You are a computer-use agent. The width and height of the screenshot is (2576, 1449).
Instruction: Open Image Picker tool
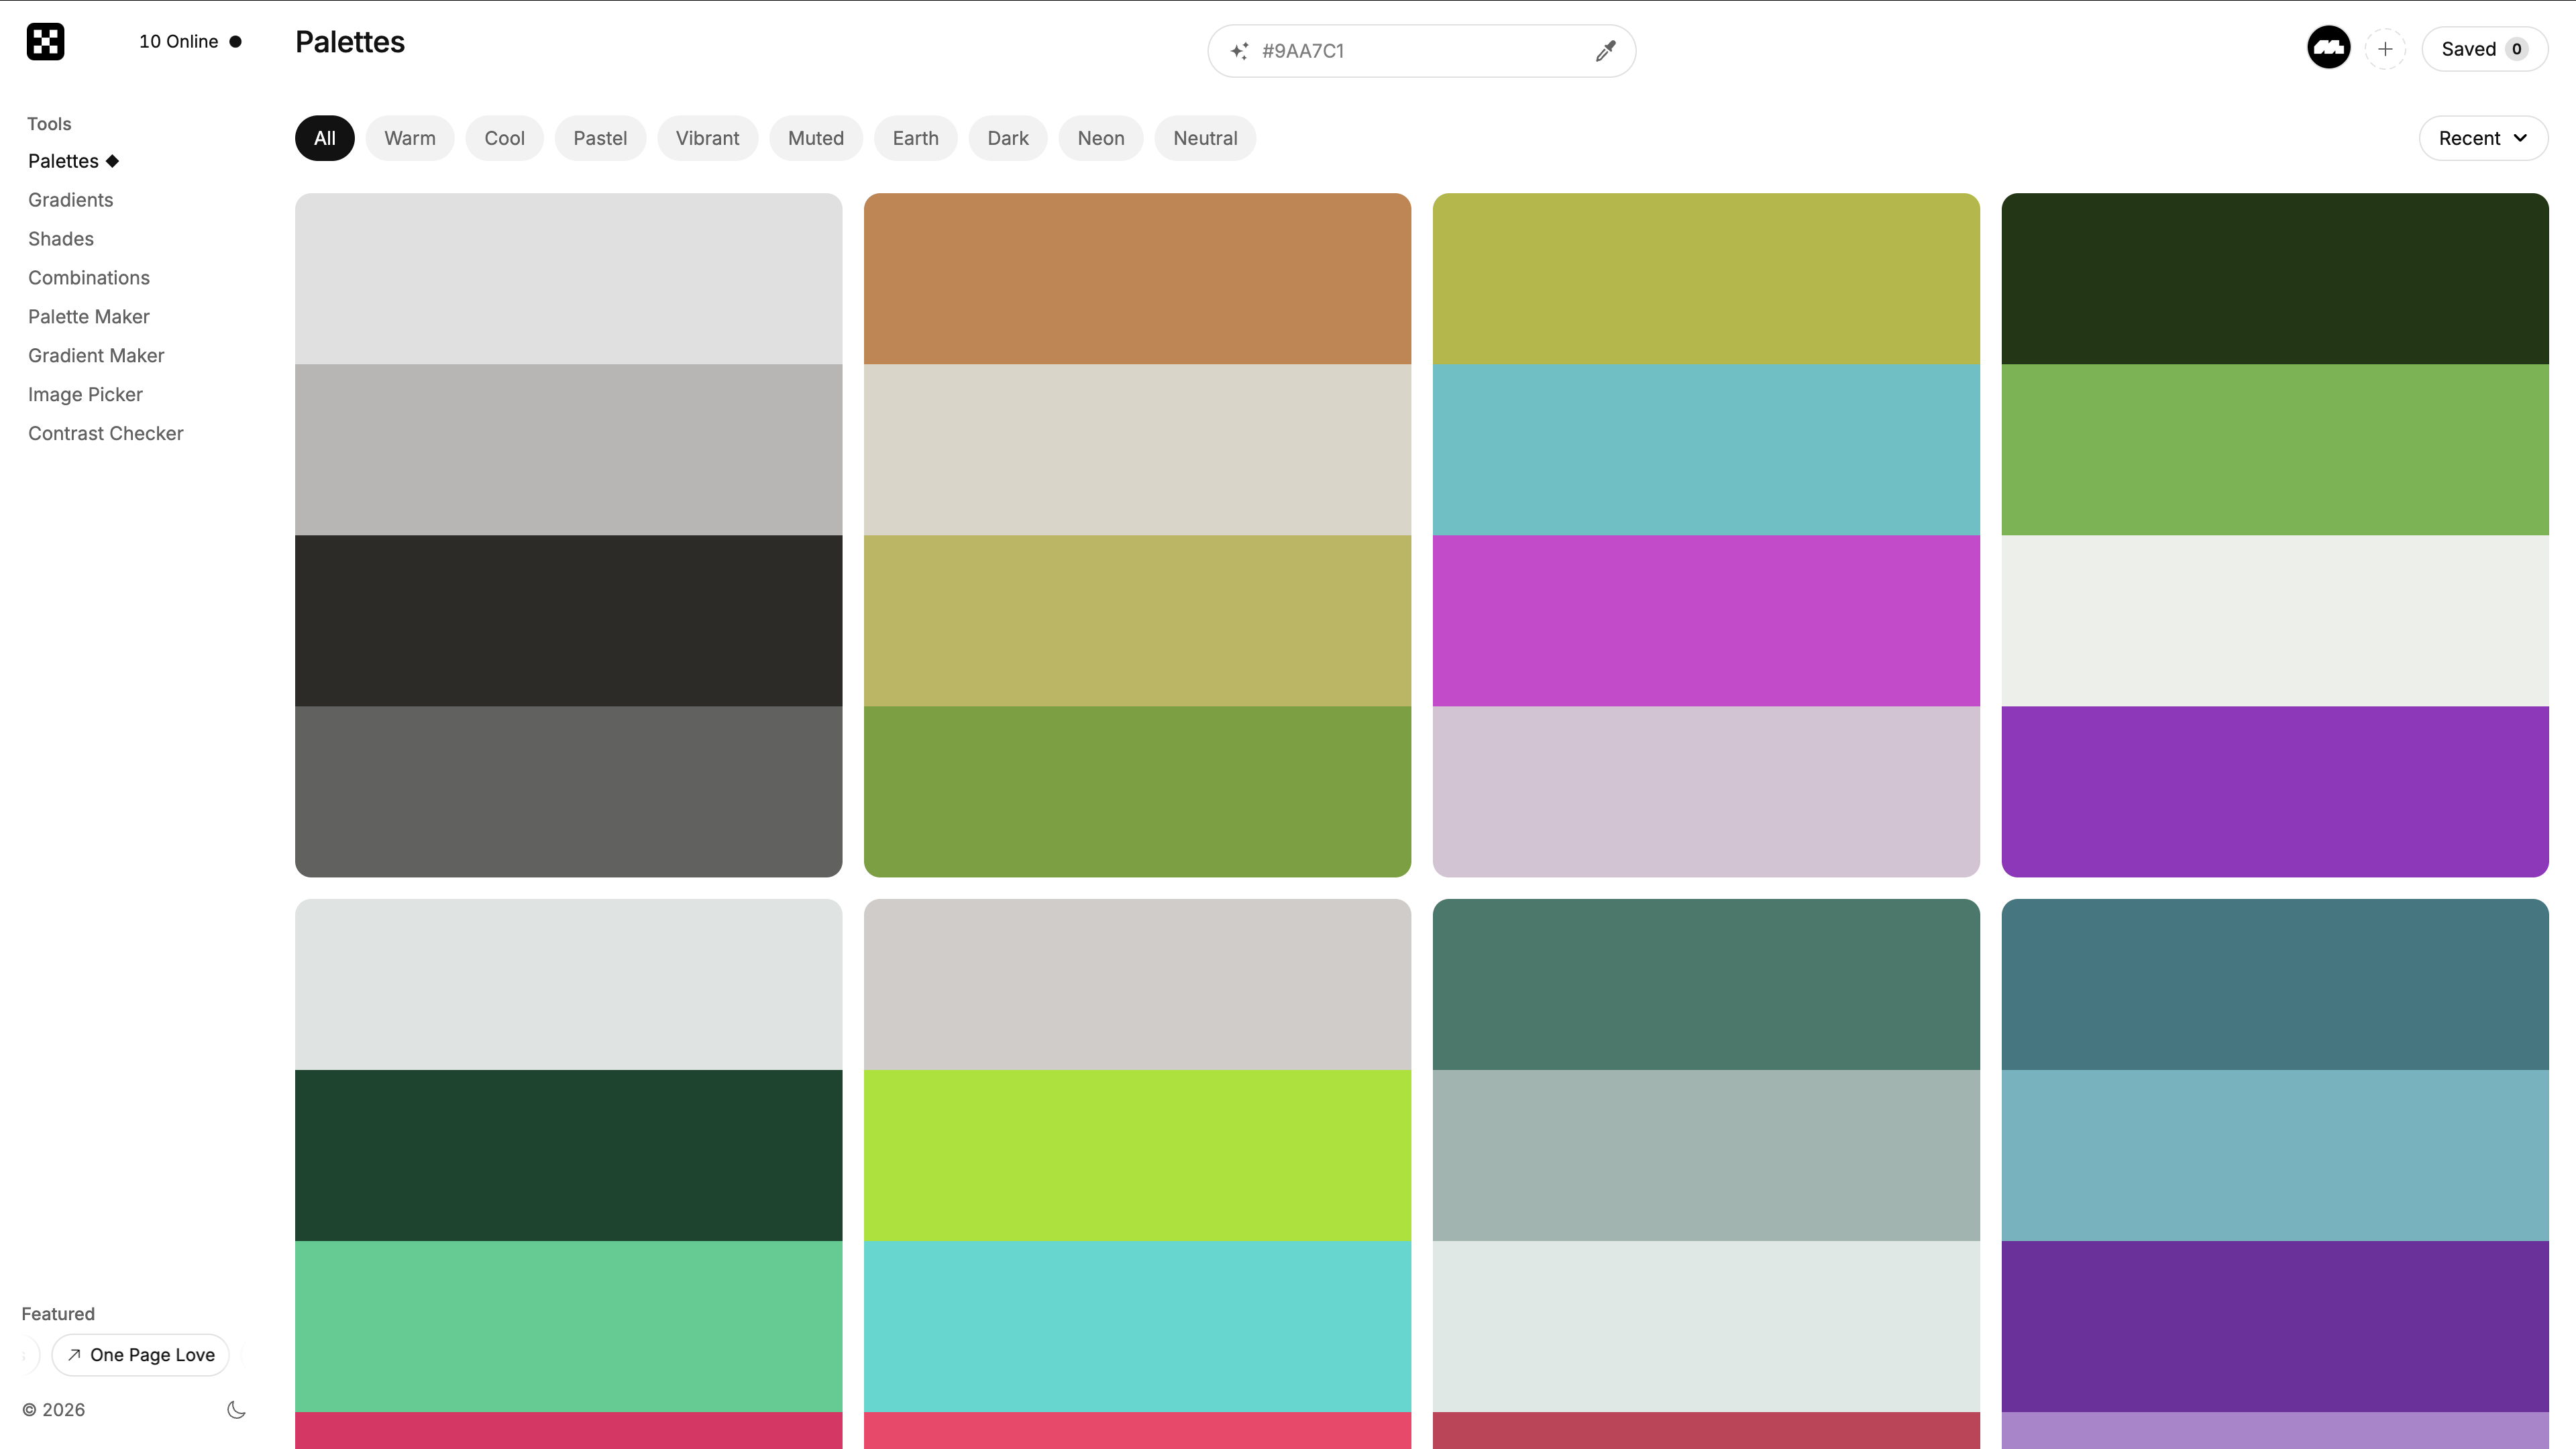[x=85, y=395]
